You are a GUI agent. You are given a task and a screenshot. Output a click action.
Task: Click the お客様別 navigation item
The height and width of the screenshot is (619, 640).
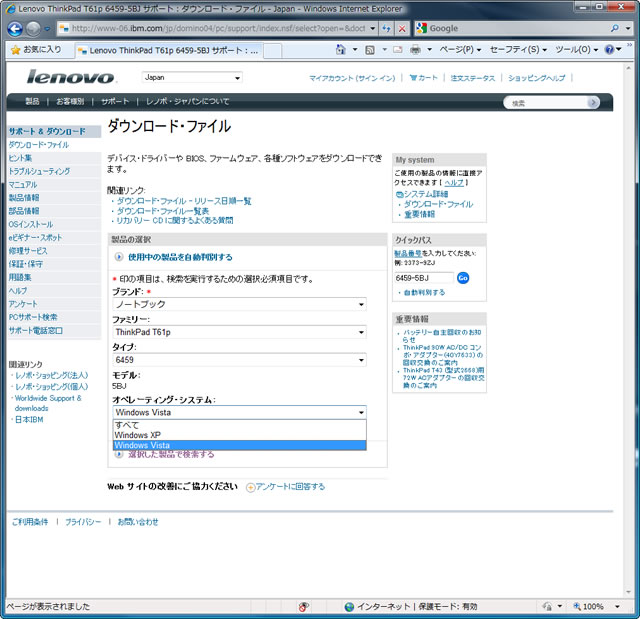pyautogui.click(x=70, y=102)
